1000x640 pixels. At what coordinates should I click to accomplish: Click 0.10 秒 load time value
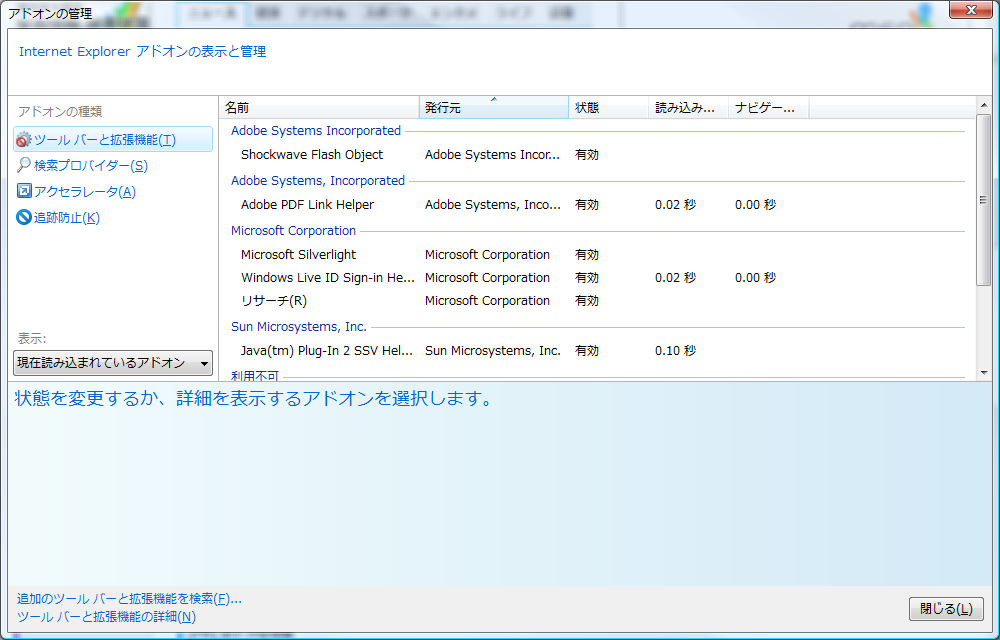pyautogui.click(x=675, y=351)
